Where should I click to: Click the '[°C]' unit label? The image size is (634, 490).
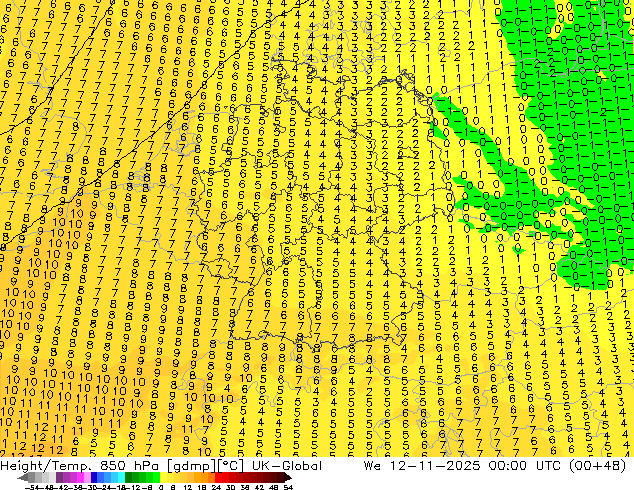point(230,466)
